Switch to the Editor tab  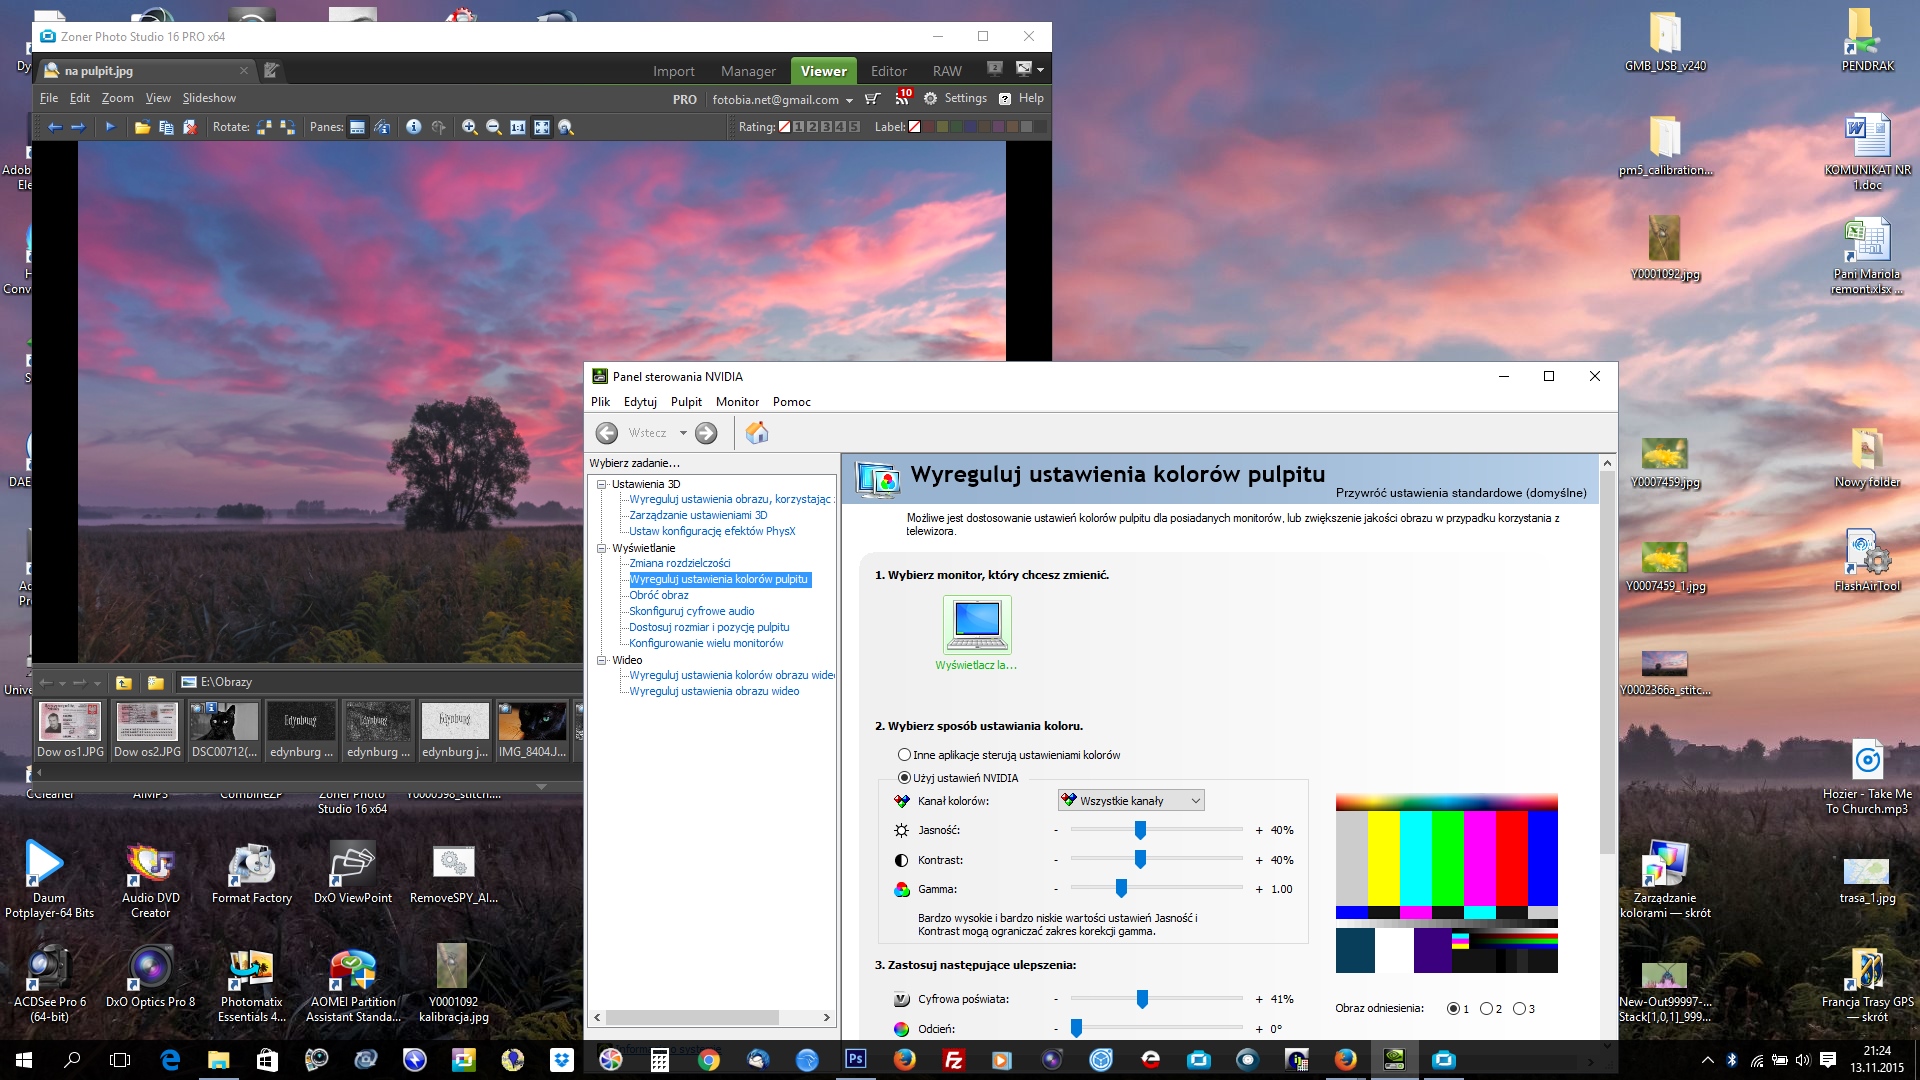coord(888,71)
